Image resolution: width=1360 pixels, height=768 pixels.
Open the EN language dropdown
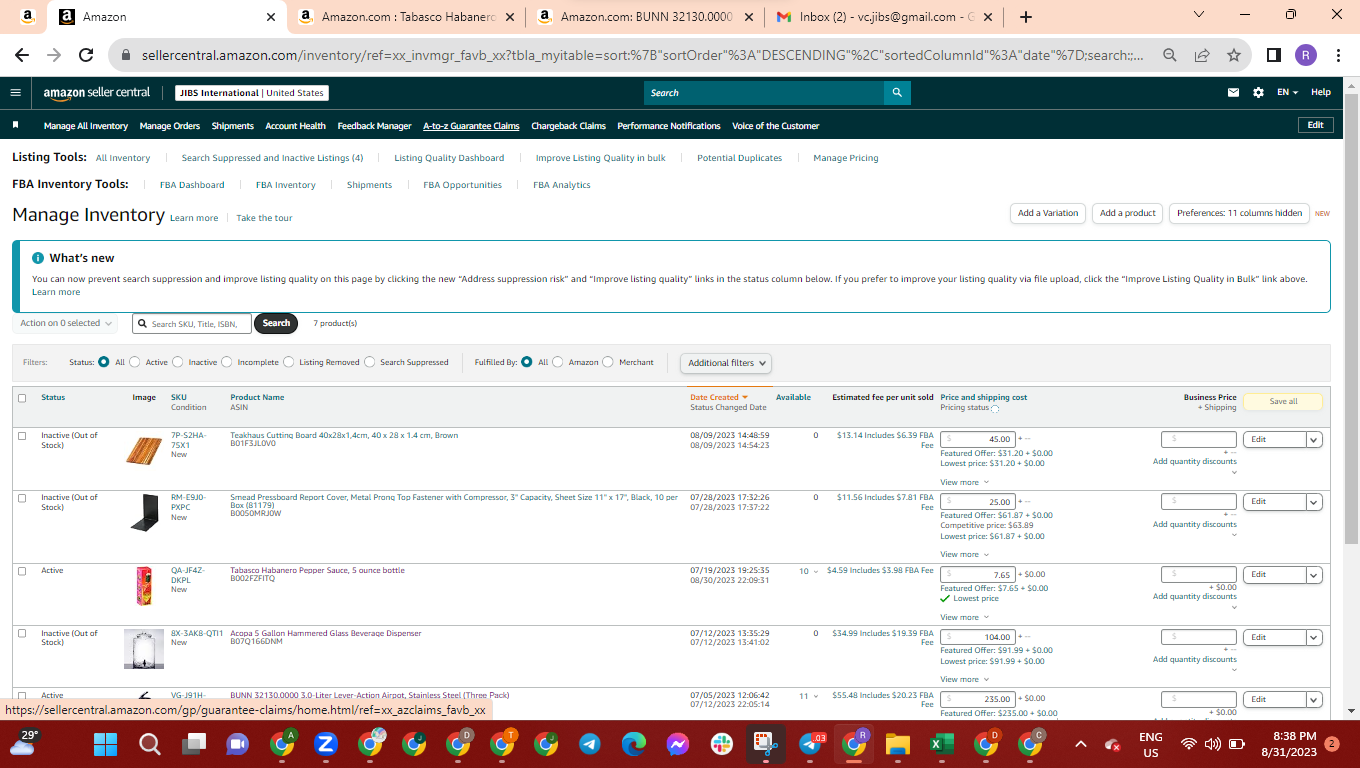point(1287,93)
